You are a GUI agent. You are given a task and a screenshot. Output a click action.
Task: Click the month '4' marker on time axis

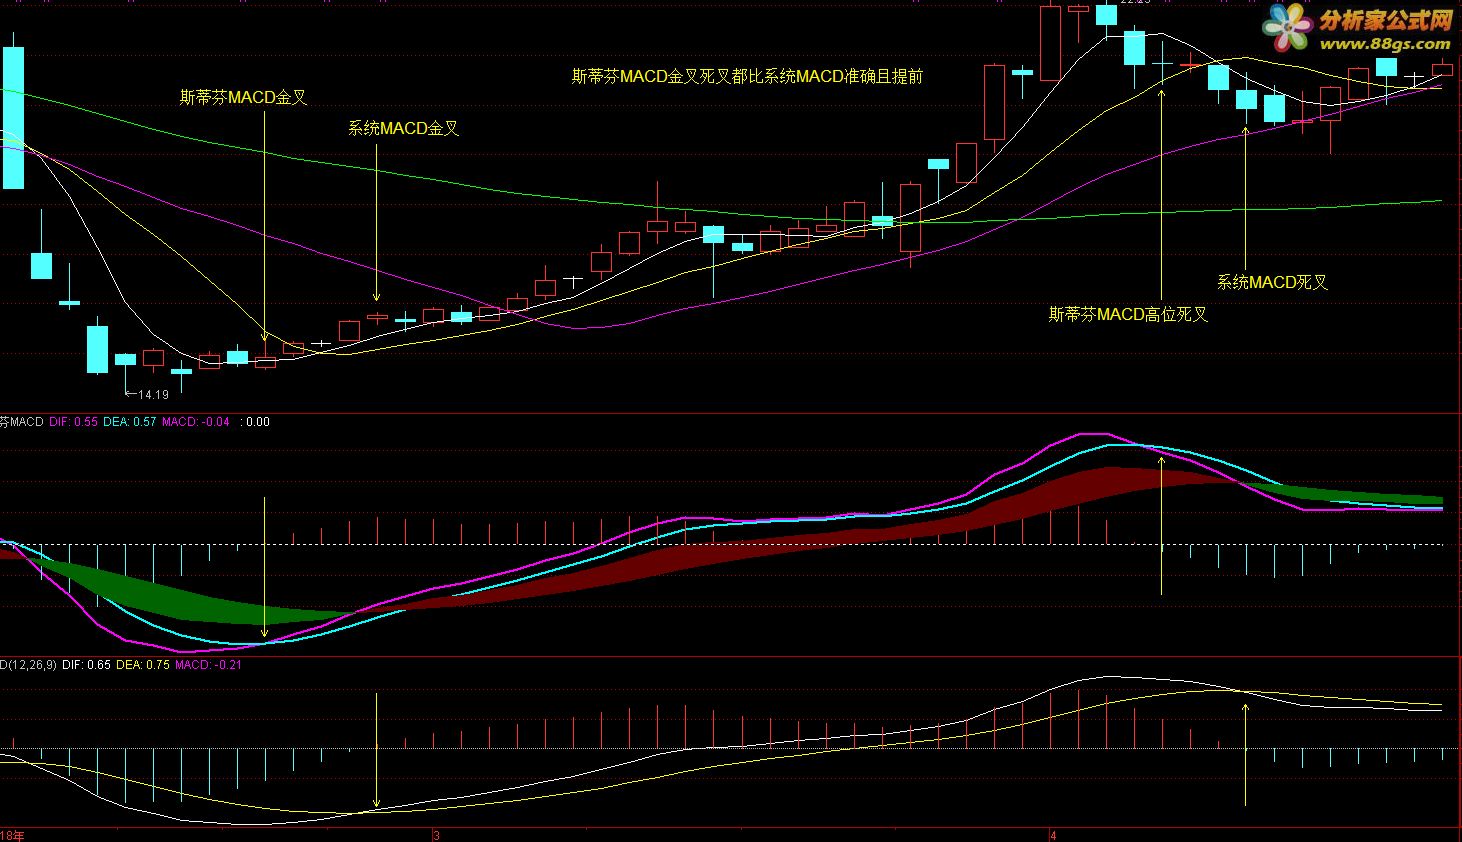pos(1053,835)
